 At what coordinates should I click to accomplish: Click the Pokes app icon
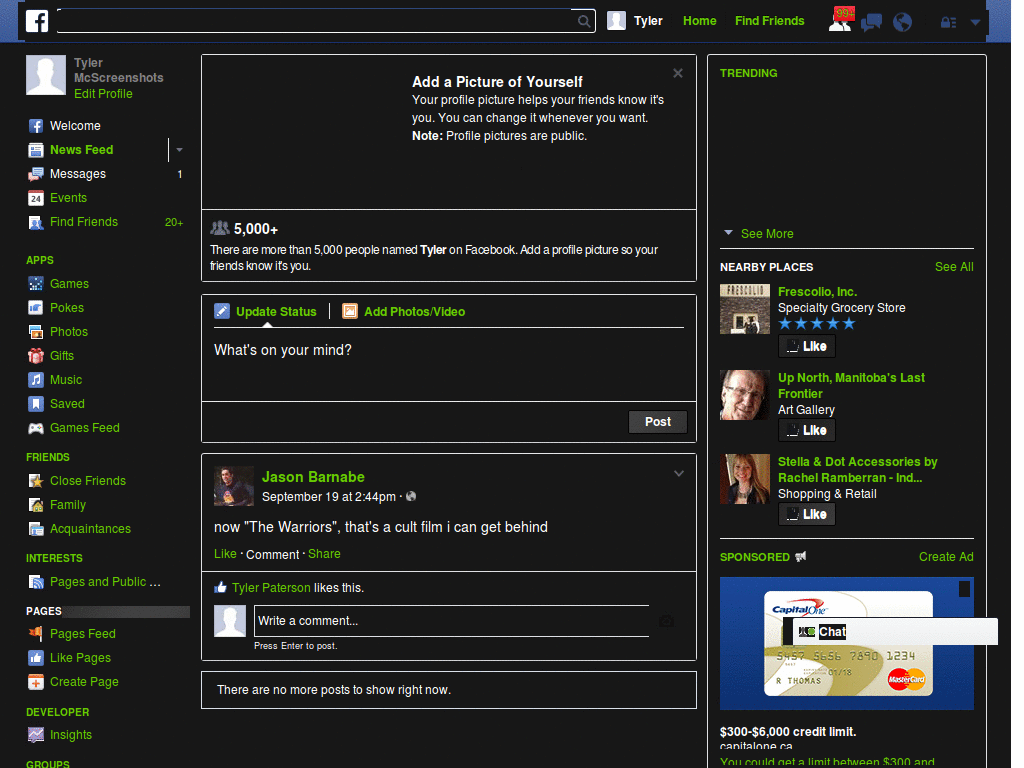(x=36, y=308)
